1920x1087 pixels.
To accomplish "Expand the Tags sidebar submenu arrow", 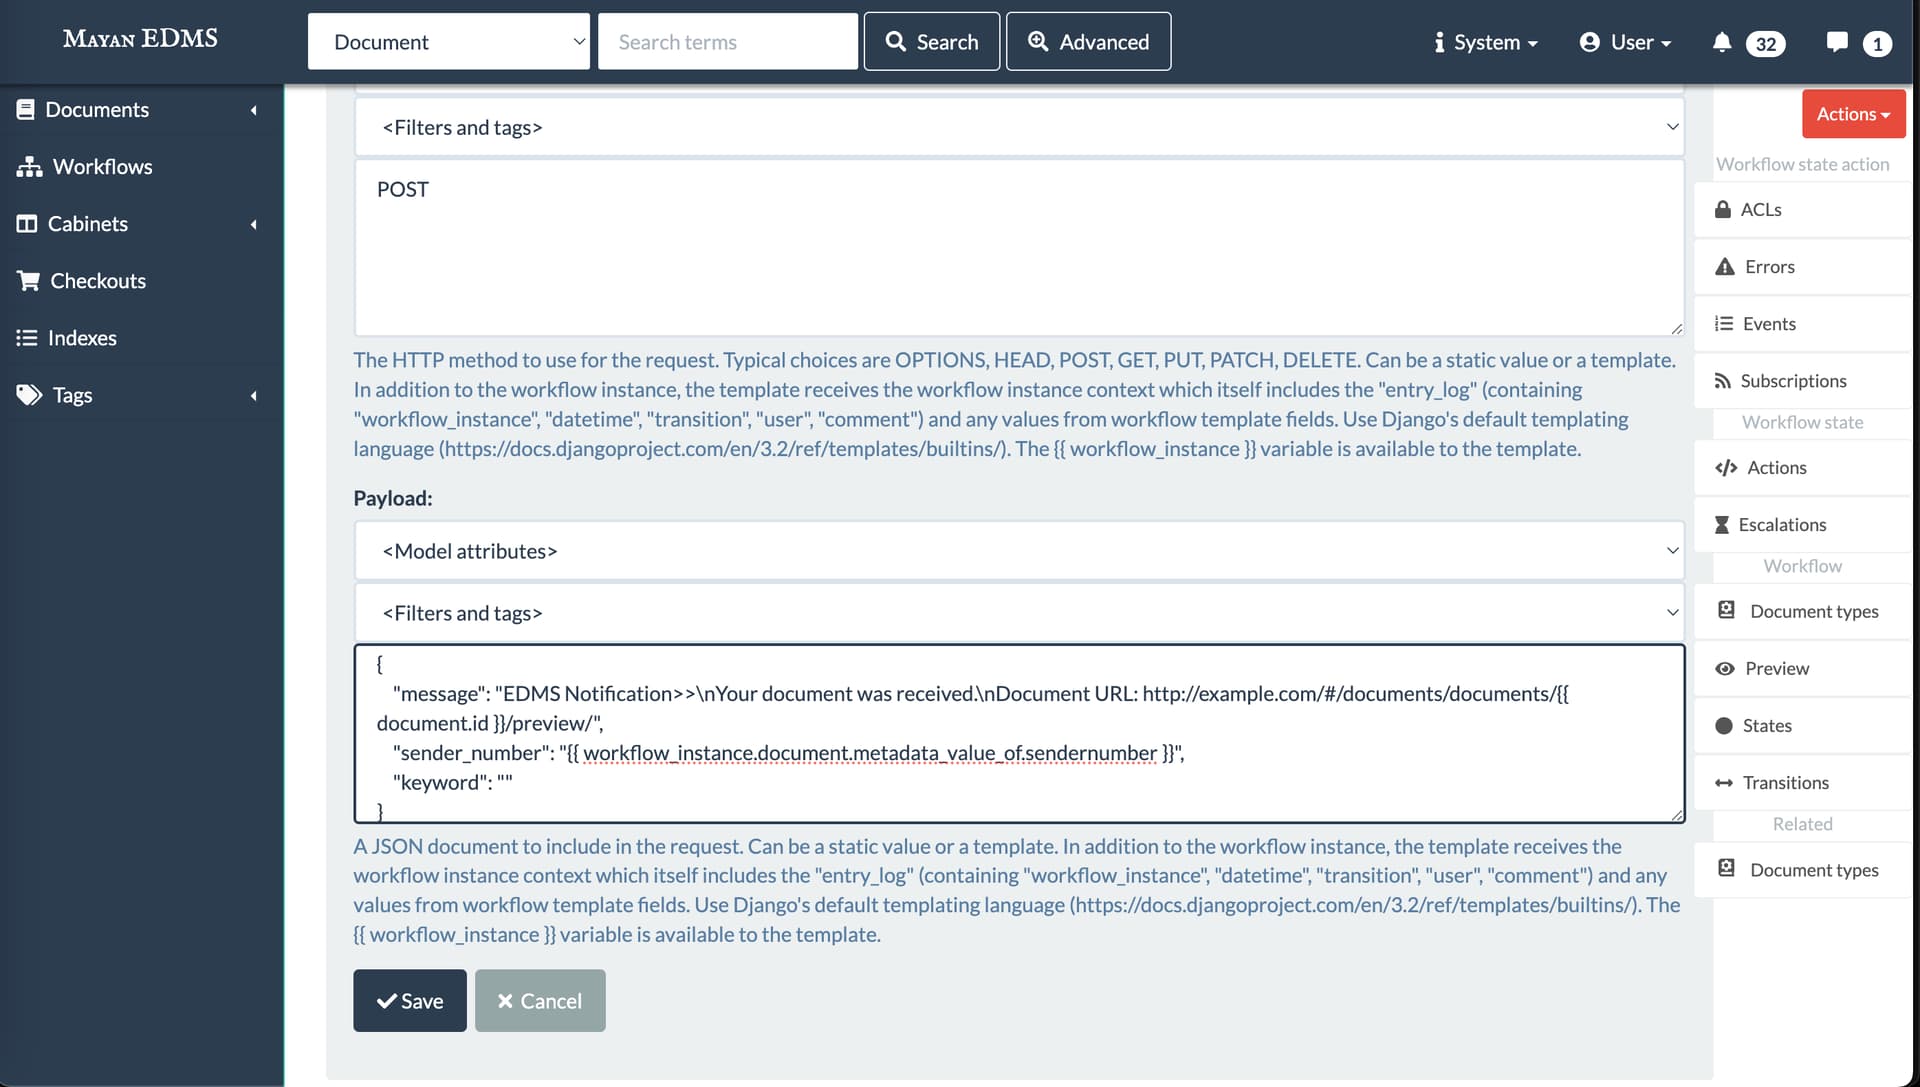I will [254, 395].
